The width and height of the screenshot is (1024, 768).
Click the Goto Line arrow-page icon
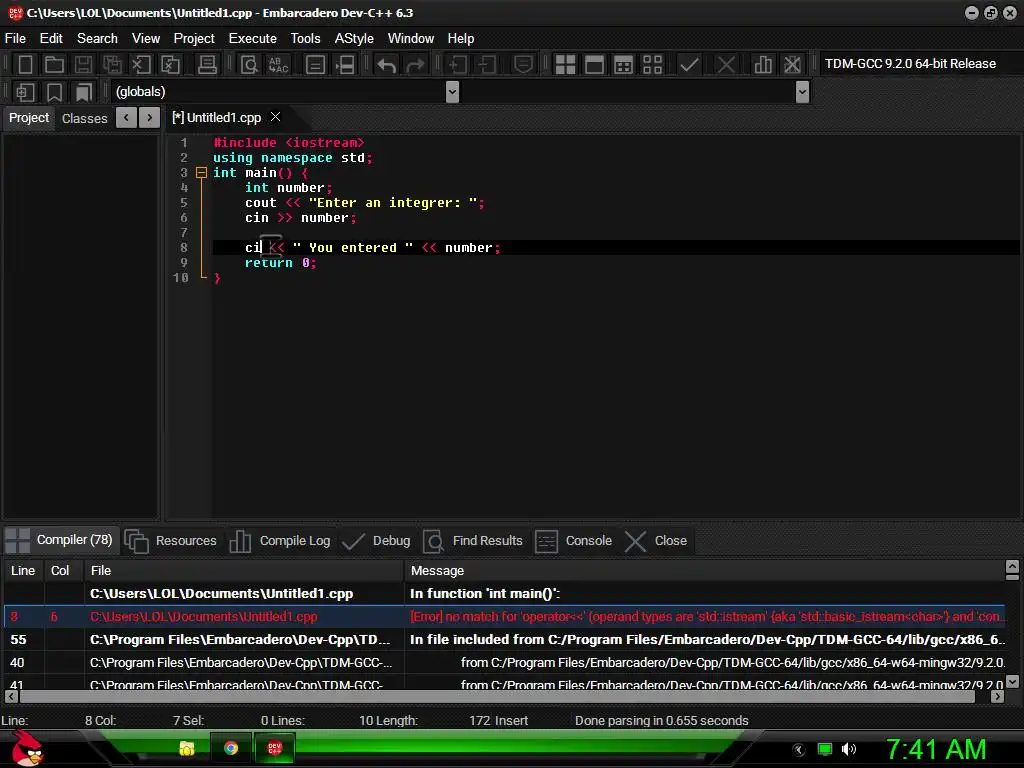(x=345, y=64)
